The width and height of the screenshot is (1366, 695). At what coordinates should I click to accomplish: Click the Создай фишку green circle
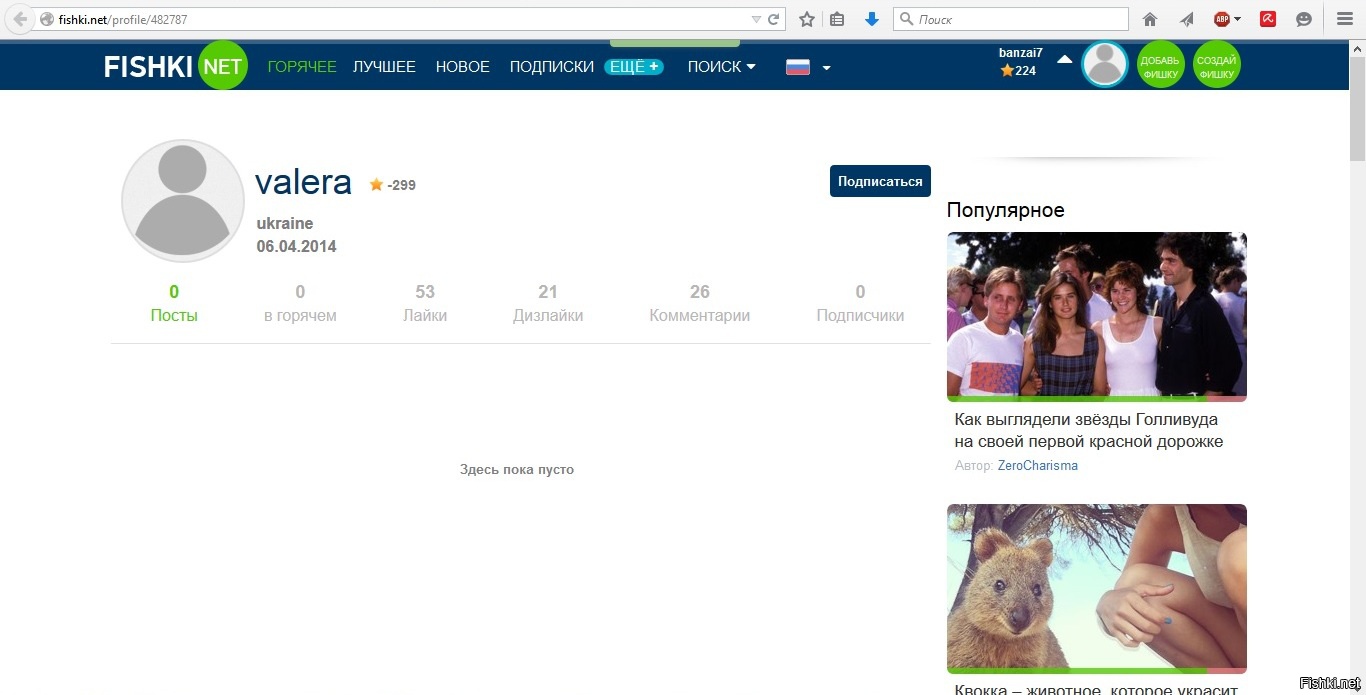coord(1217,65)
